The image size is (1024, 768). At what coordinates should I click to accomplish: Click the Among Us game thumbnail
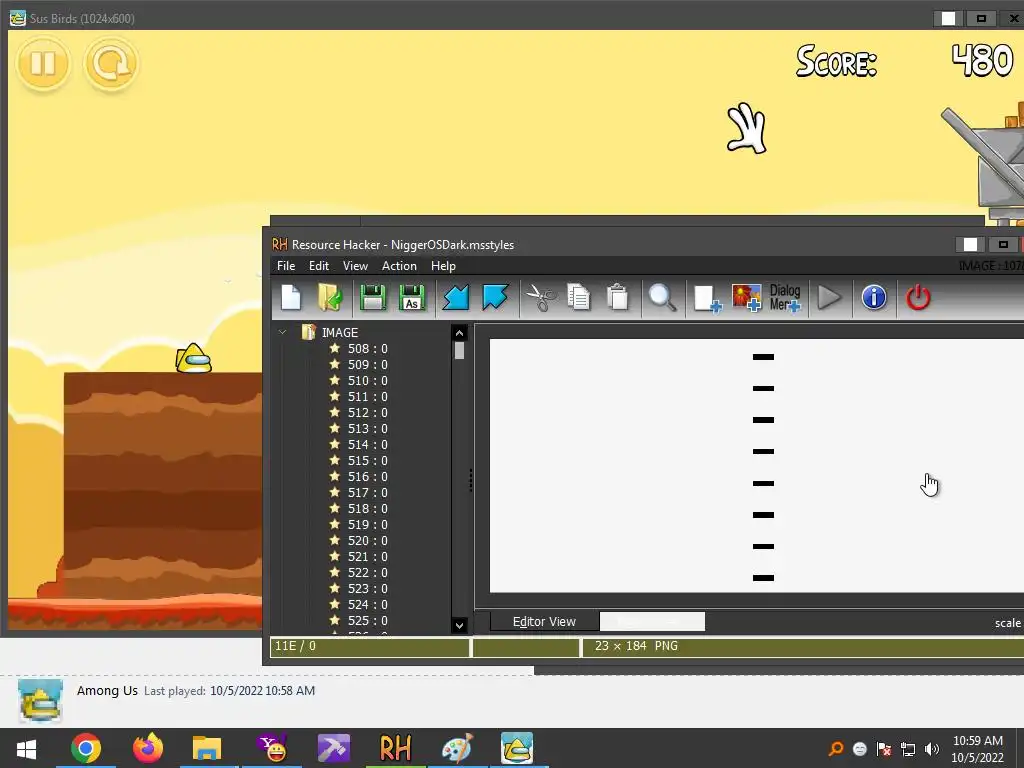tap(40, 700)
